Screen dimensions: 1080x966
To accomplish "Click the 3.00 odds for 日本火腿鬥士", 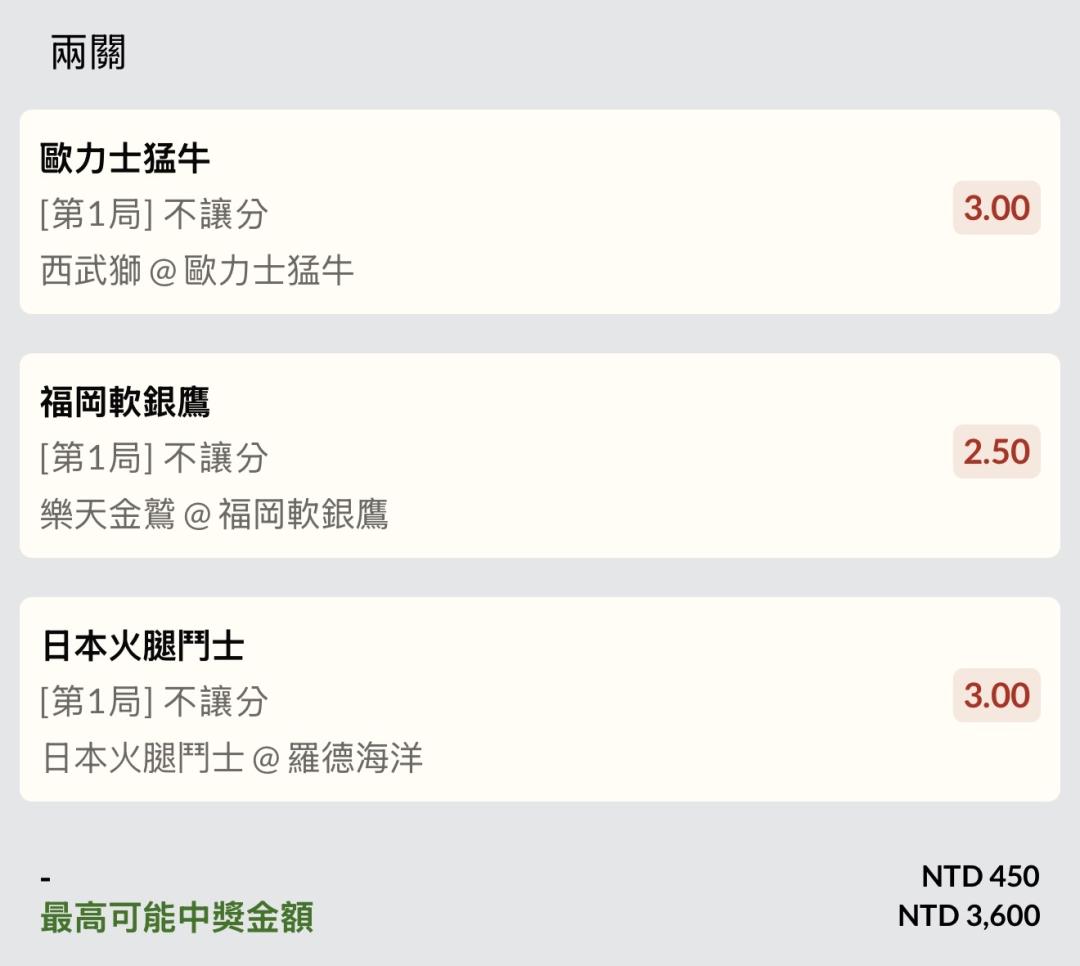I will 996,696.
